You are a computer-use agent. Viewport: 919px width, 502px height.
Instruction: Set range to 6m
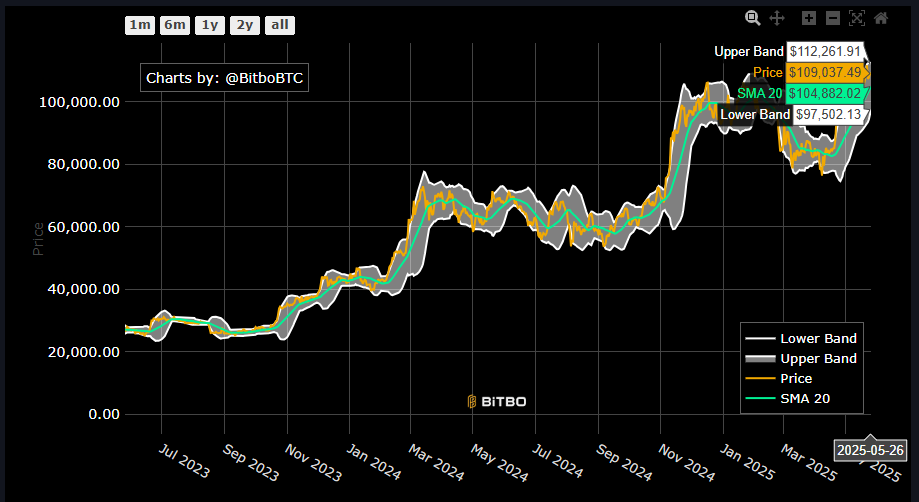(x=175, y=25)
